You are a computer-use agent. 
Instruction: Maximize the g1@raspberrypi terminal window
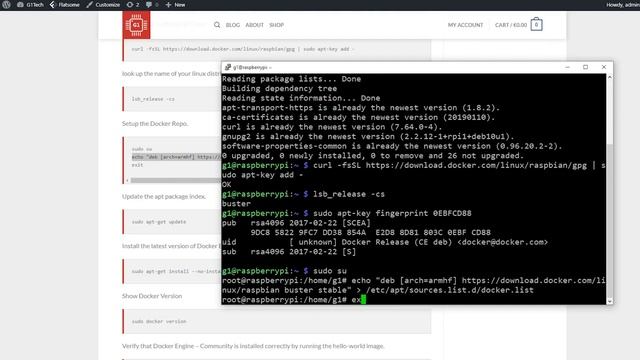point(585,67)
